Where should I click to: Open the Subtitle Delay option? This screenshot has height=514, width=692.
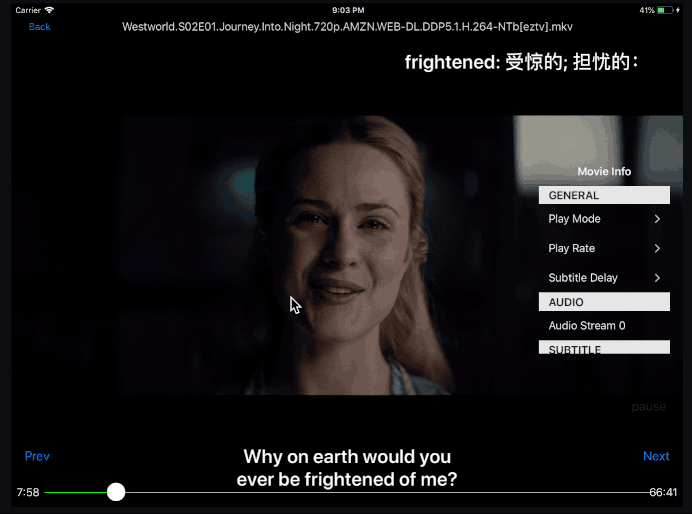[x=604, y=278]
